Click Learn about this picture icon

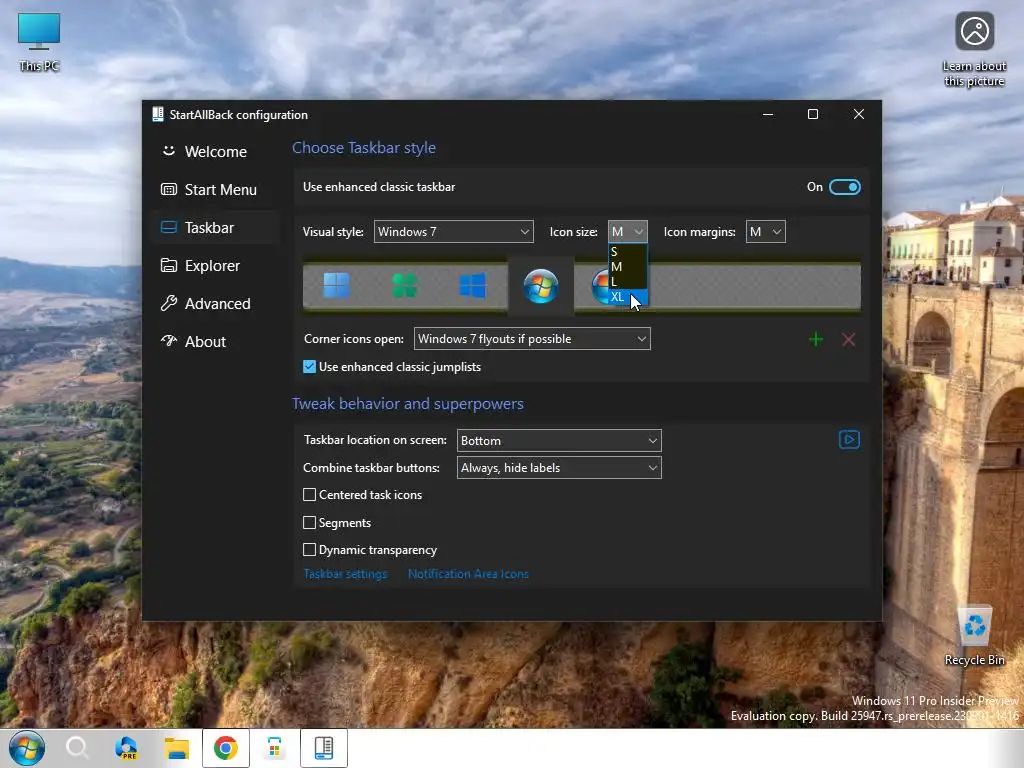click(974, 50)
